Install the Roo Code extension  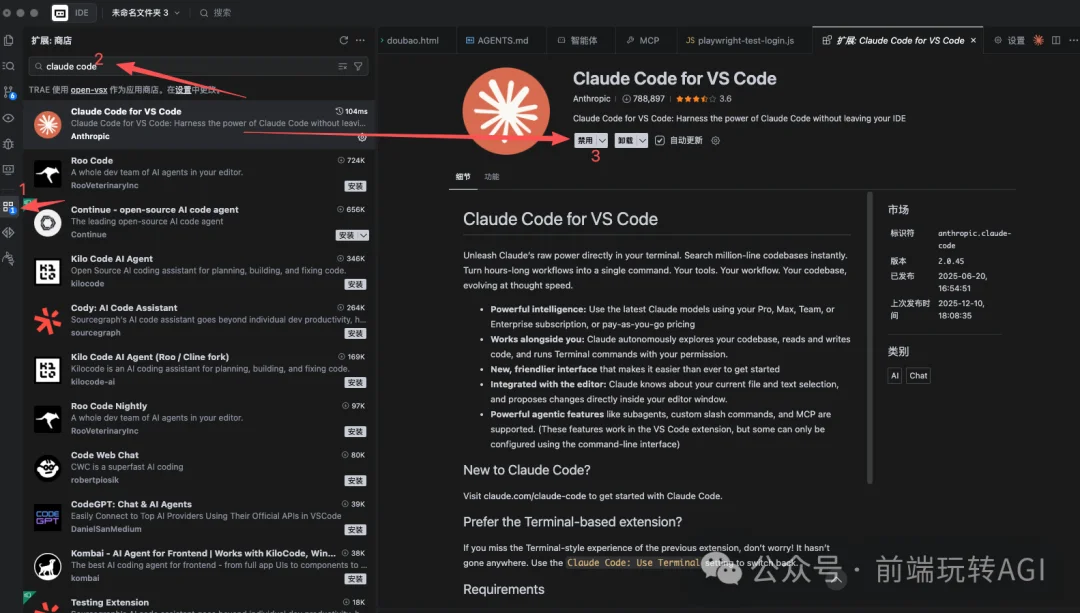tap(355, 186)
